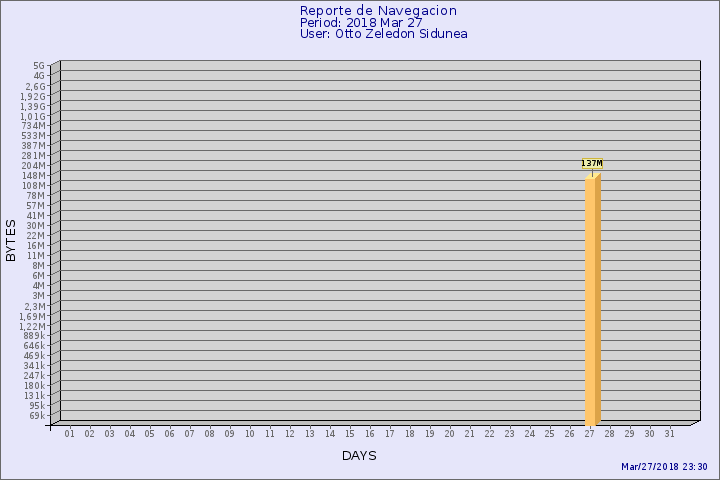Image resolution: width=720 pixels, height=480 pixels.
Task: Click the Mar/27/2018 23:30 timestamp
Action: tap(664, 467)
